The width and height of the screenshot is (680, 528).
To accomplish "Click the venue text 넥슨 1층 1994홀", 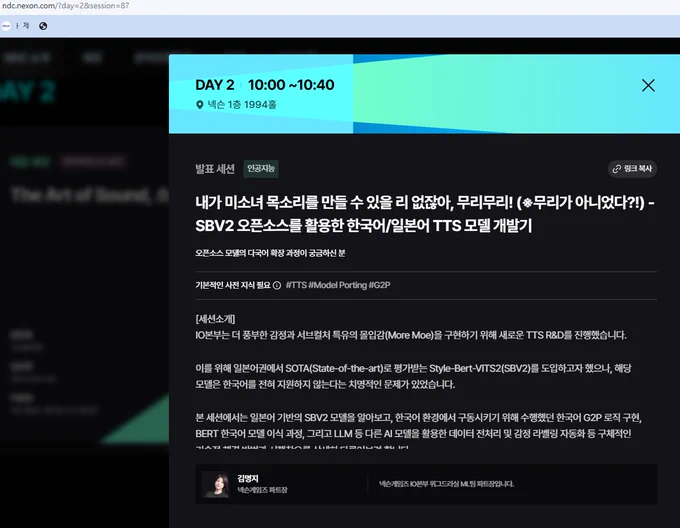I will [242, 105].
